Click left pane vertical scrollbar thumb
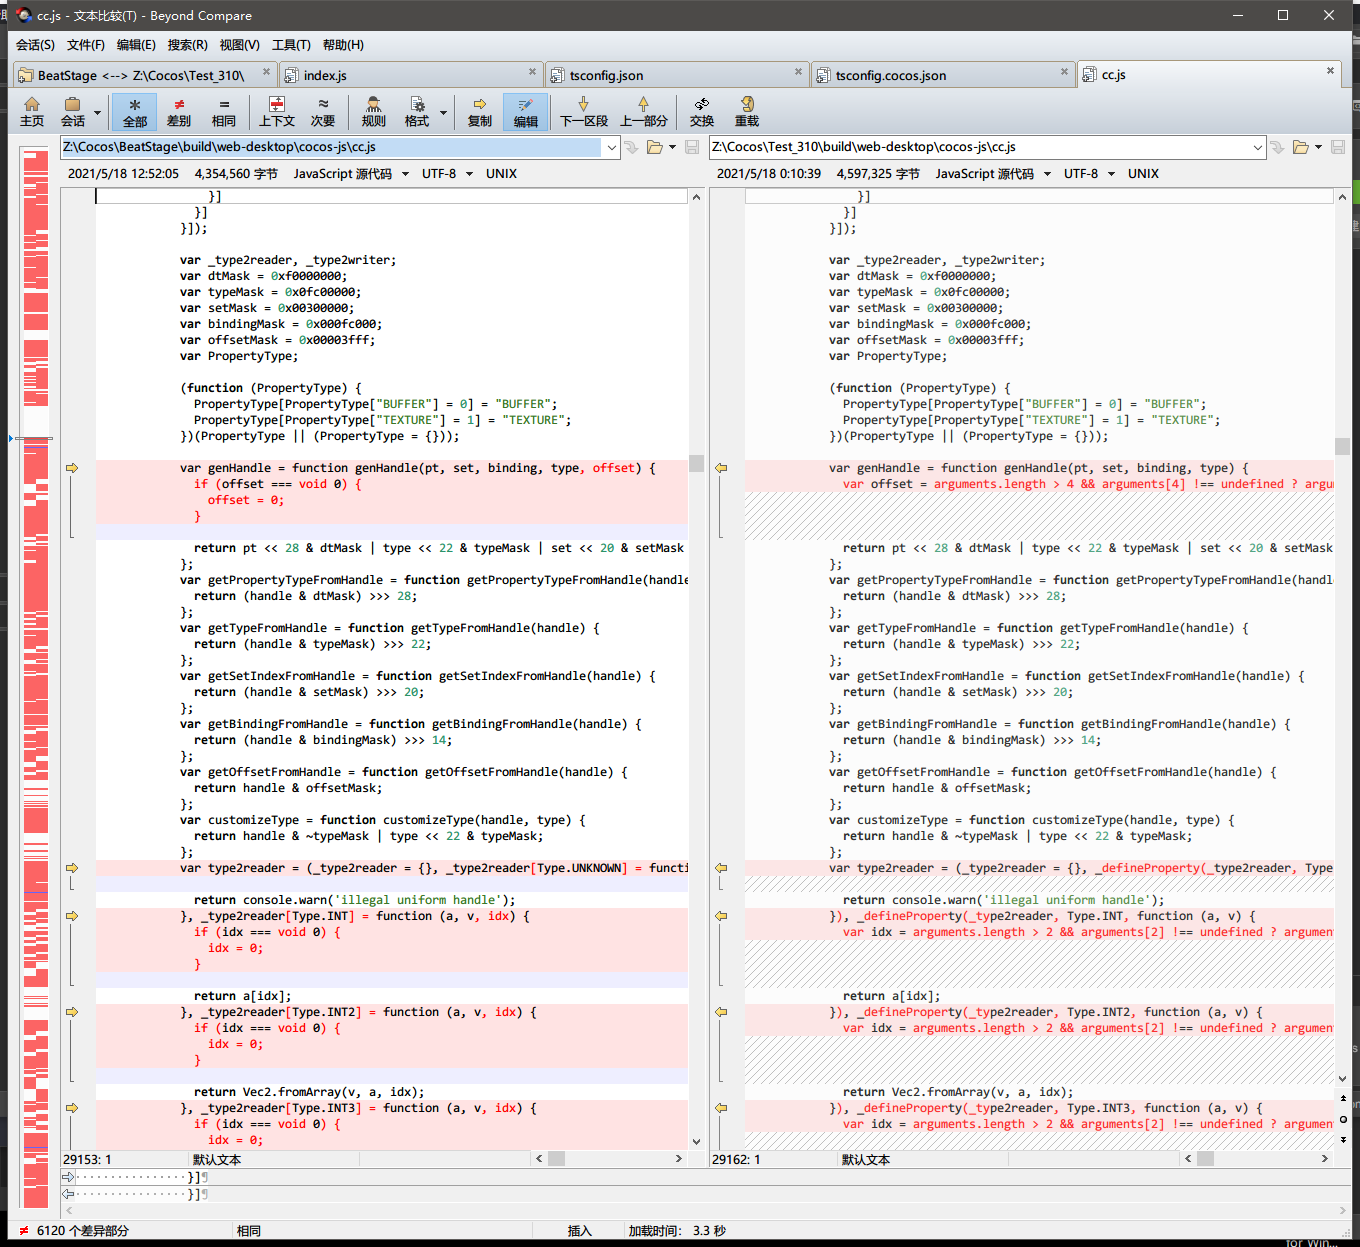 tap(696, 464)
